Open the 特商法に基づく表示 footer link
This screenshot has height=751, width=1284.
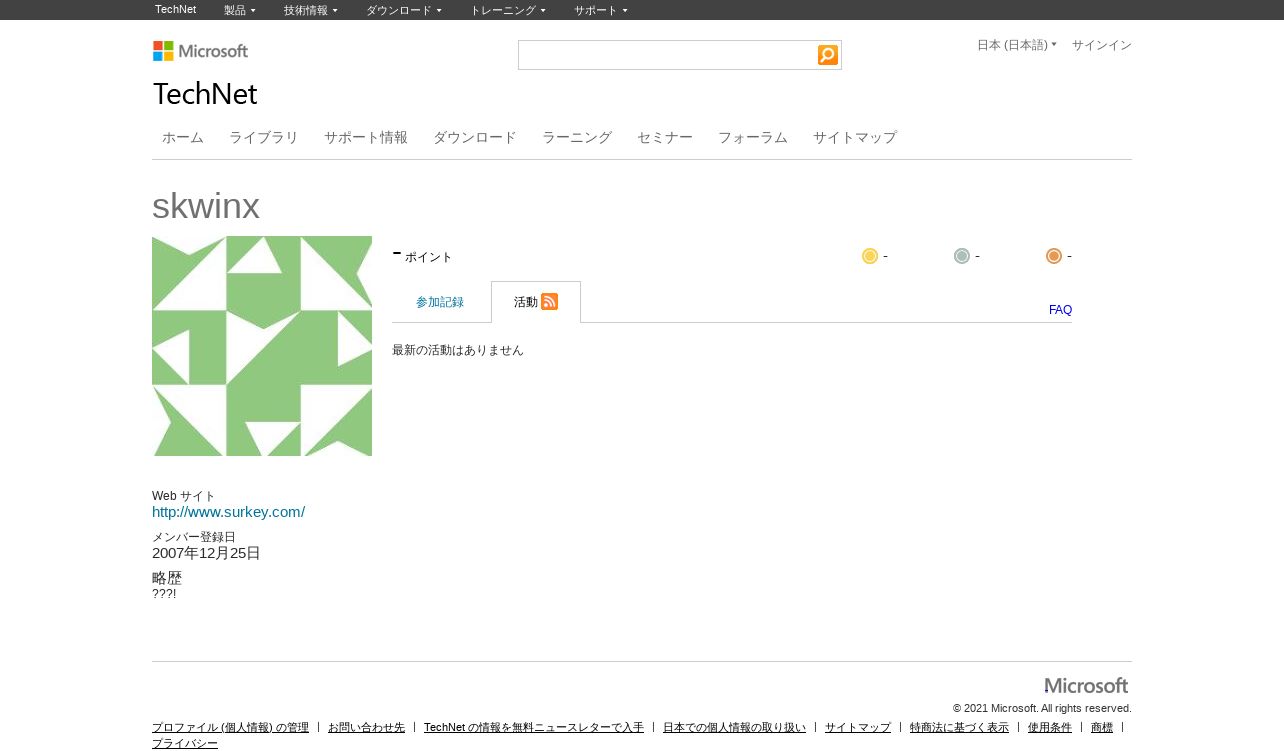click(959, 727)
